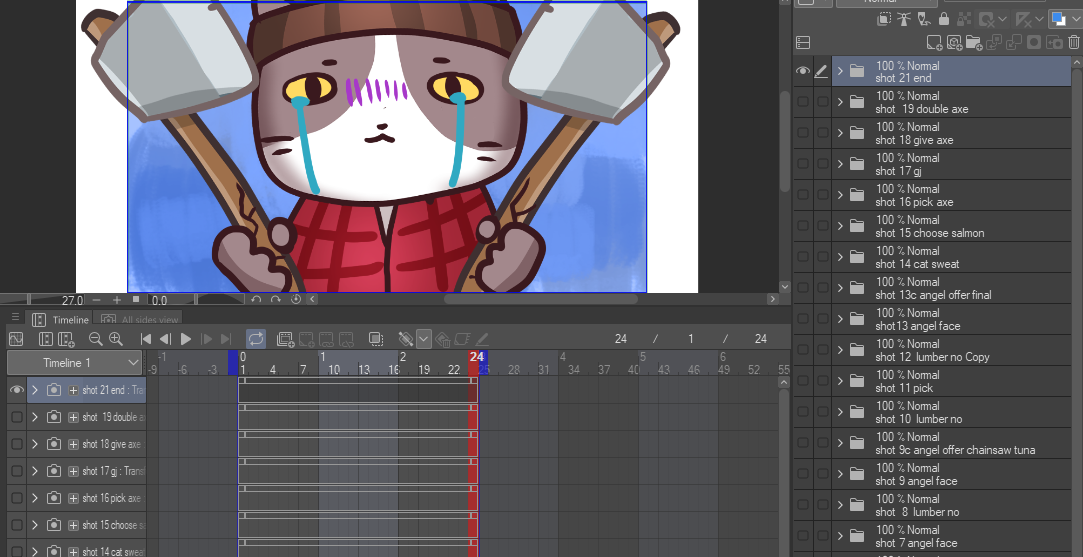Switch to the All sides view tab

tap(140, 320)
